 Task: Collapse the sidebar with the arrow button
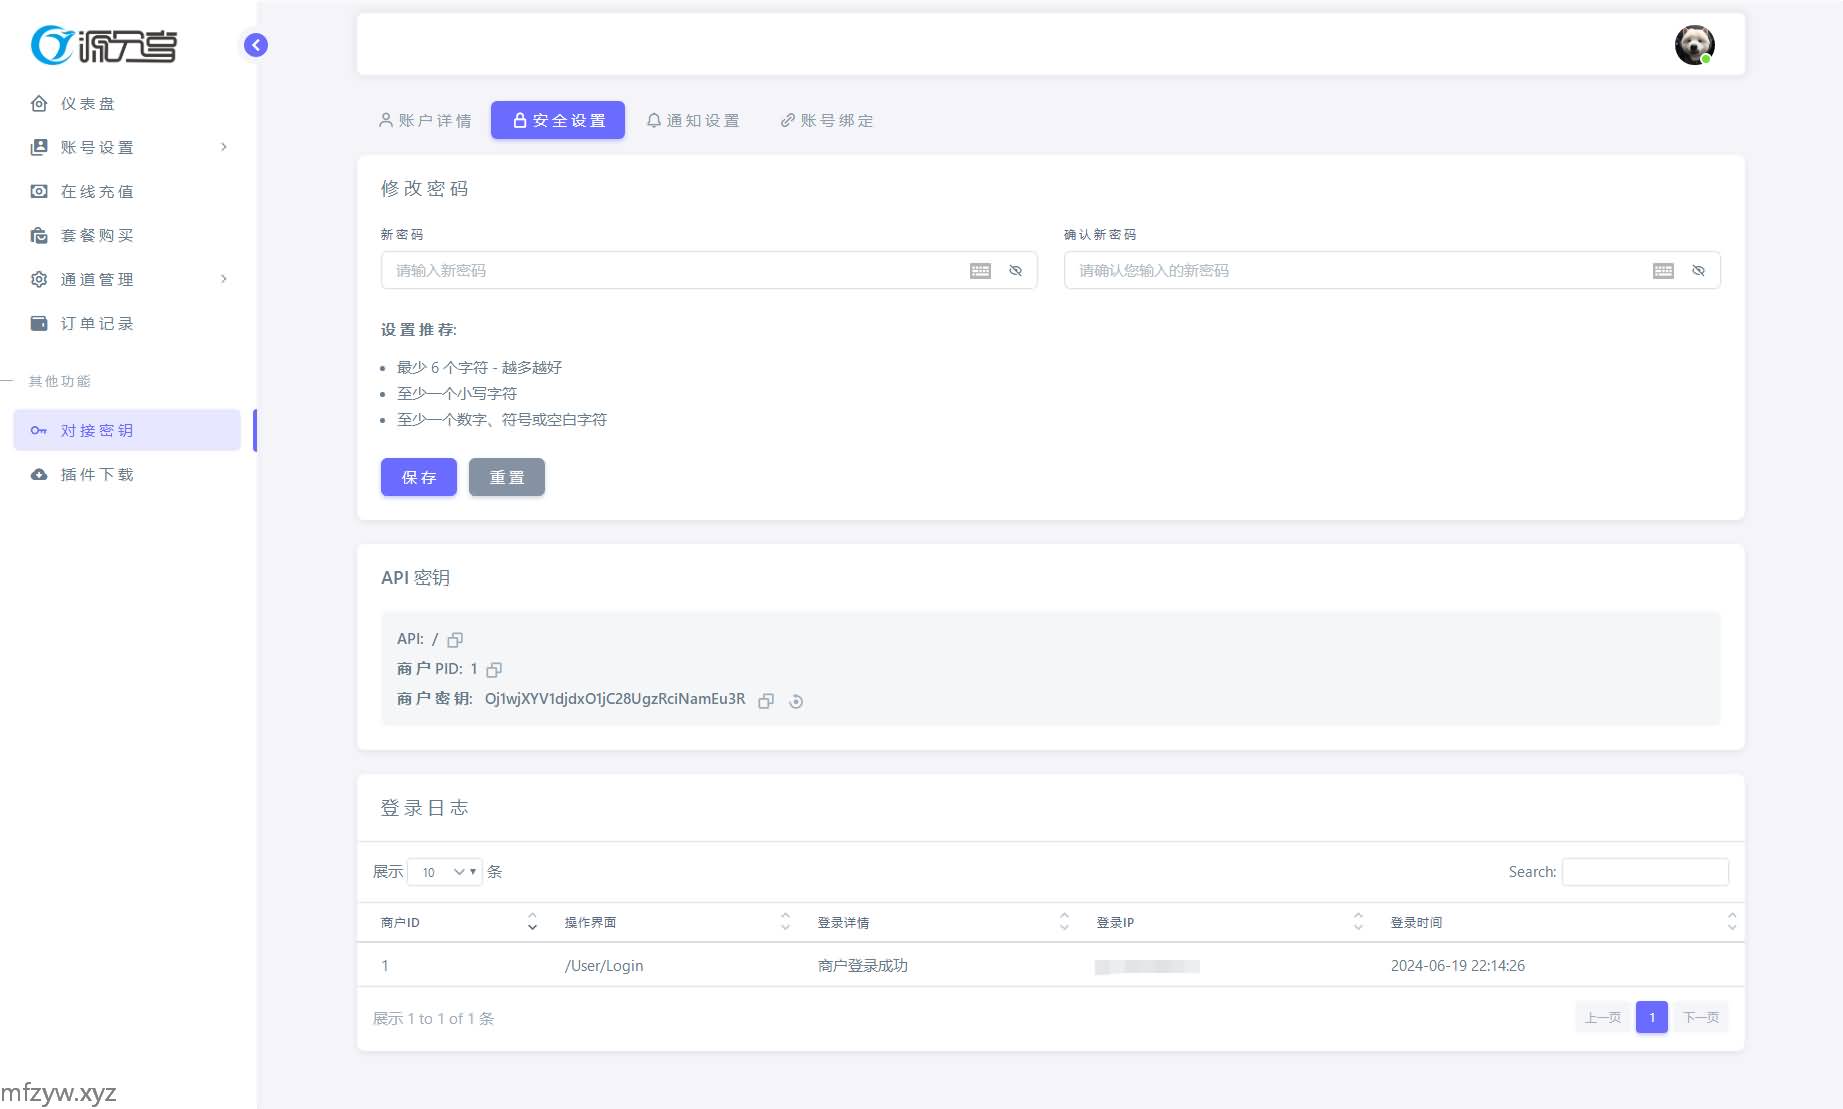[x=256, y=45]
